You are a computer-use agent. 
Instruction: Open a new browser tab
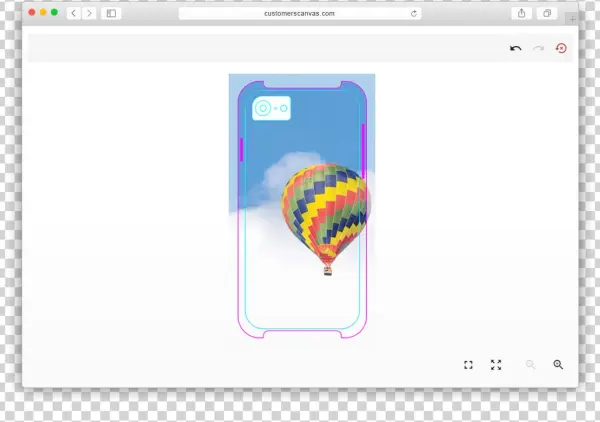click(572, 18)
